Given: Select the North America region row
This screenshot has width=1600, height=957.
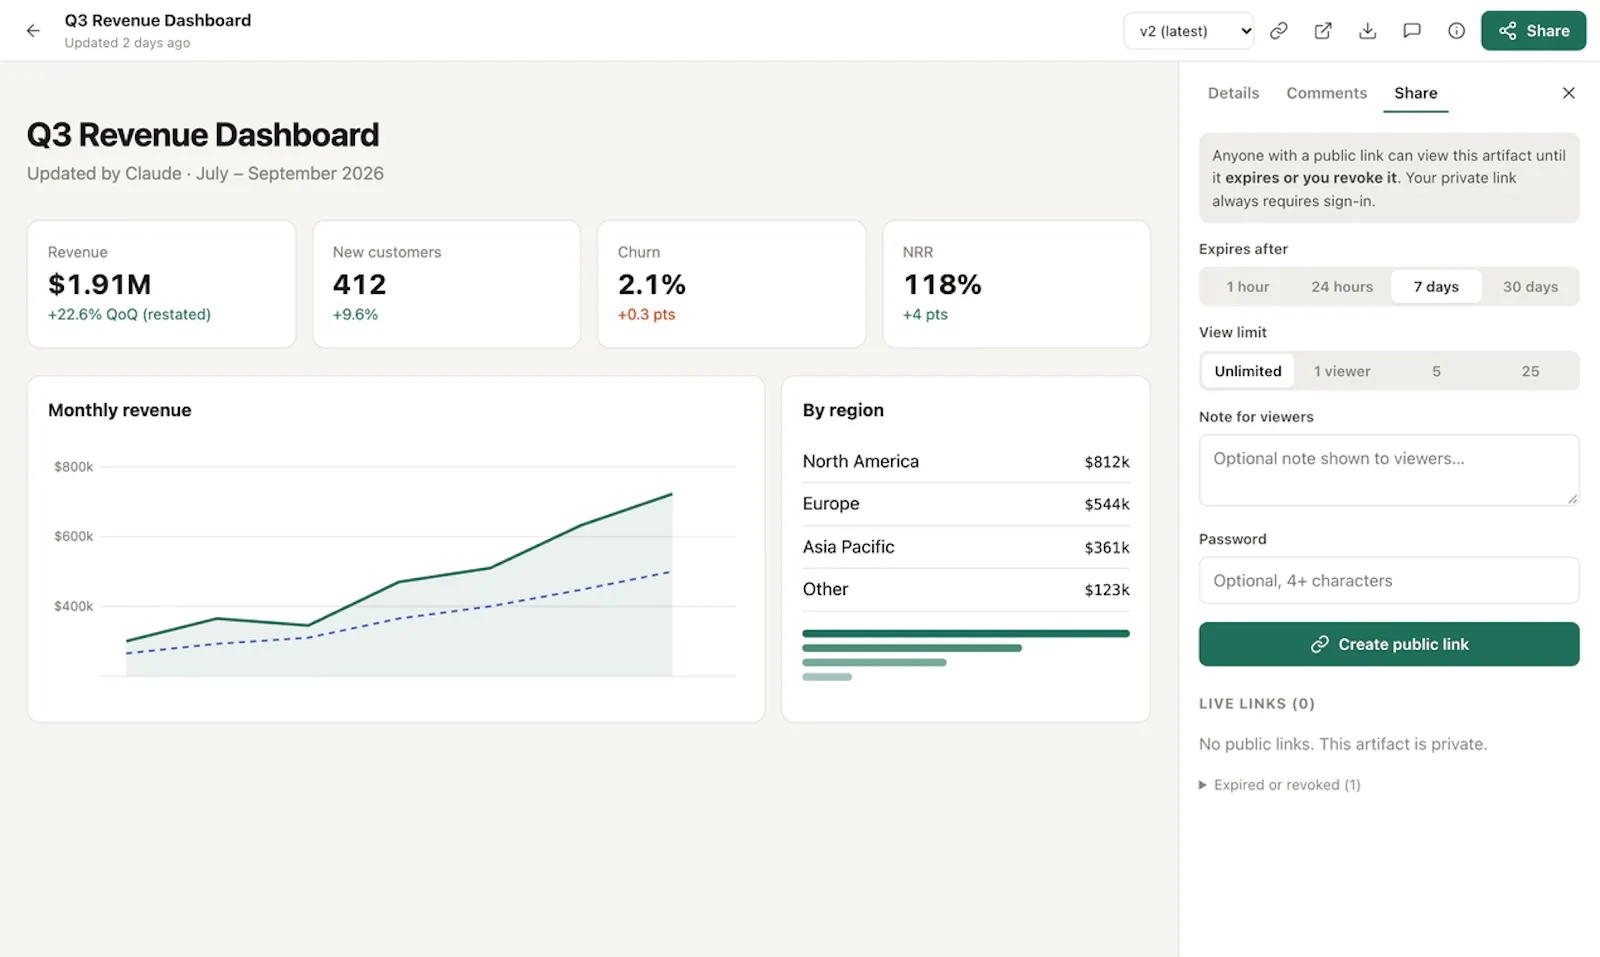Looking at the screenshot, I should pos(966,462).
